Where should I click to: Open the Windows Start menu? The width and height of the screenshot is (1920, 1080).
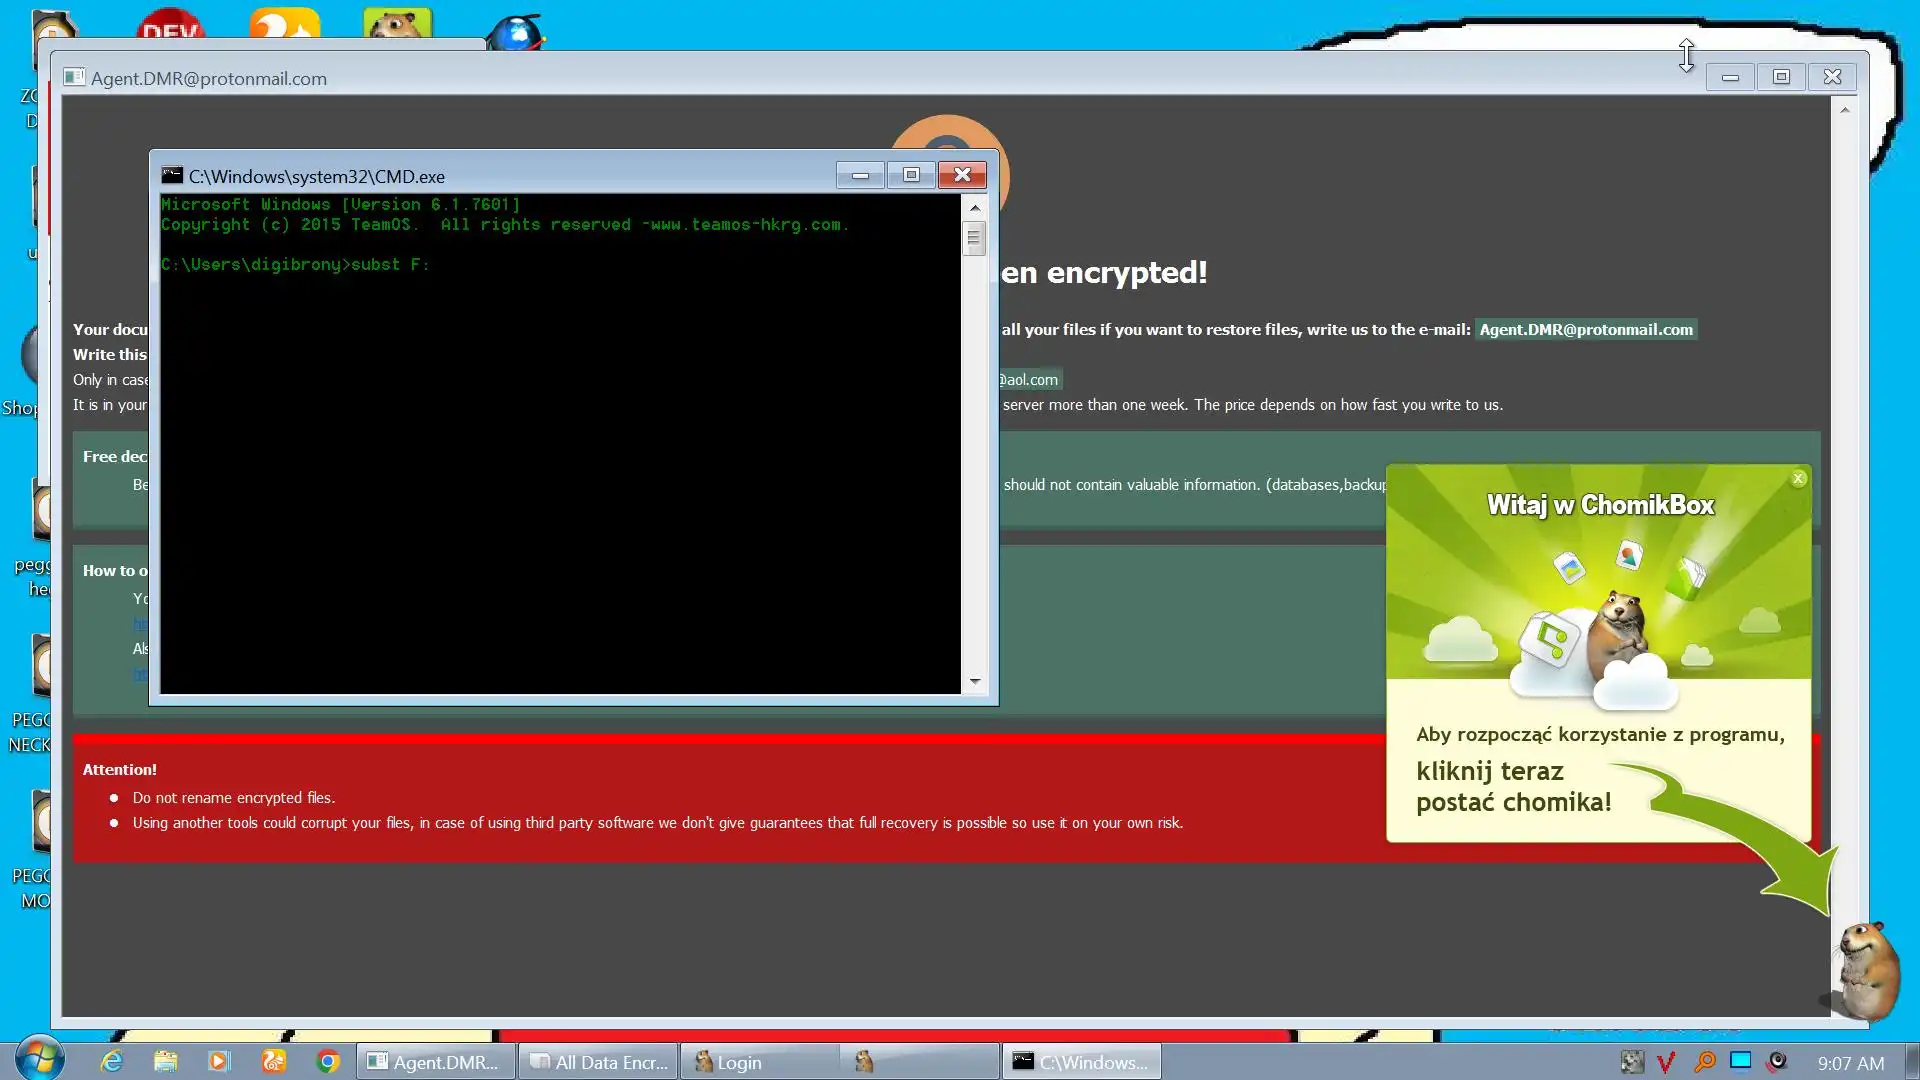tap(40, 1060)
